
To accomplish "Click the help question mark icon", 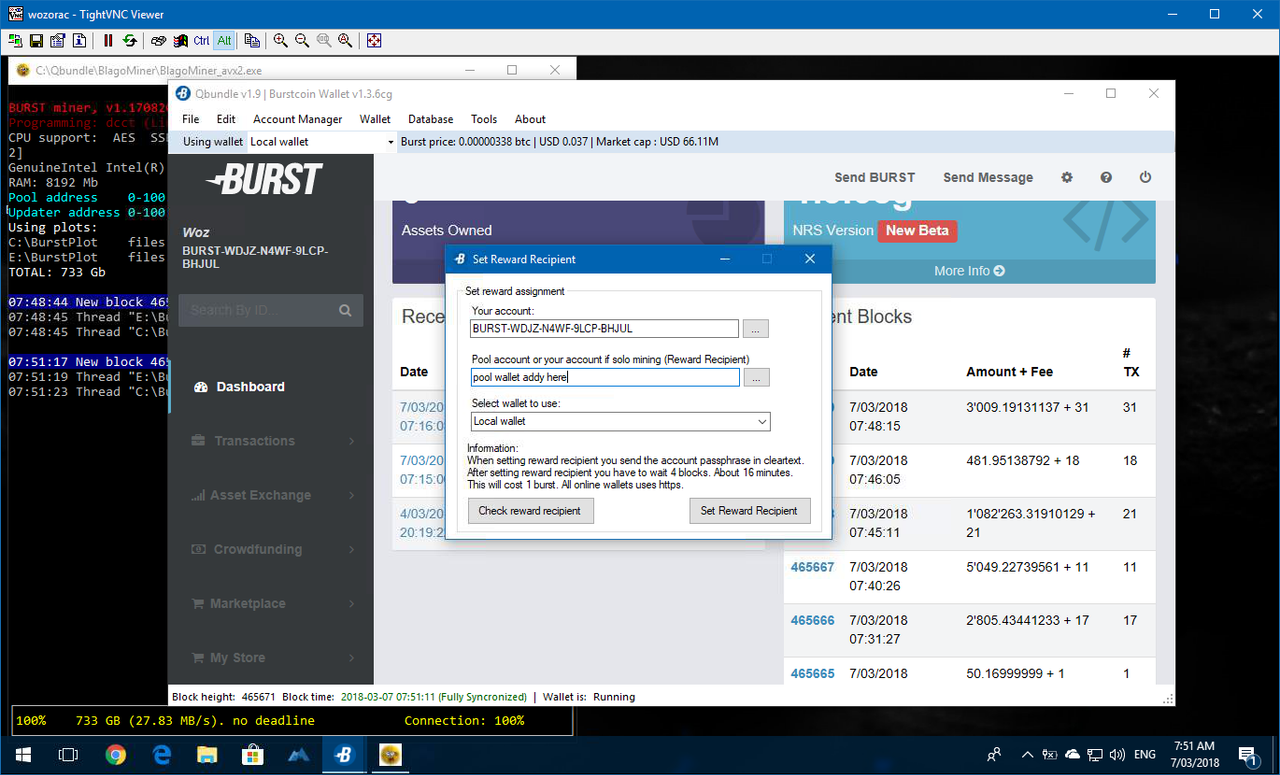I will pyautogui.click(x=1106, y=177).
